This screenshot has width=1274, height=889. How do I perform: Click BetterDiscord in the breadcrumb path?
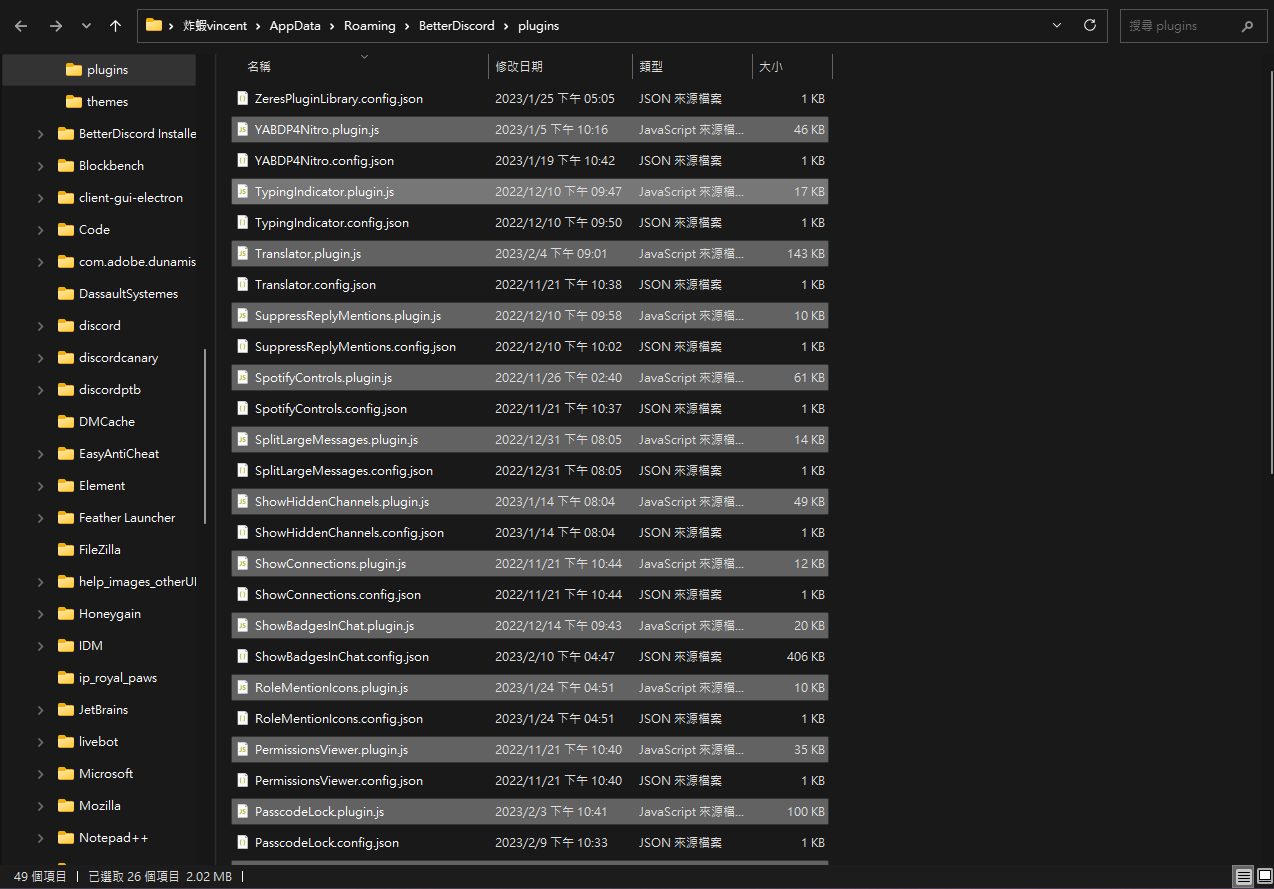[457, 25]
